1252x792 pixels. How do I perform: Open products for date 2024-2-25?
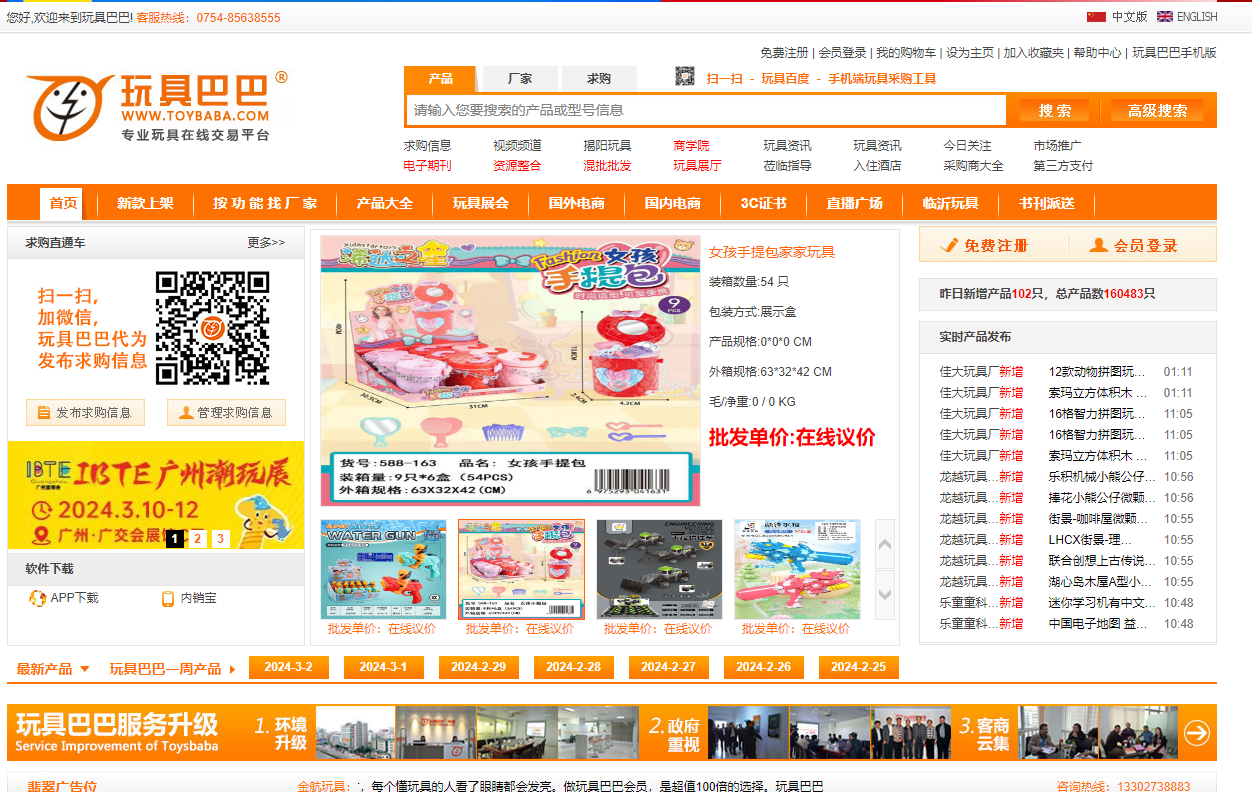tap(858, 667)
